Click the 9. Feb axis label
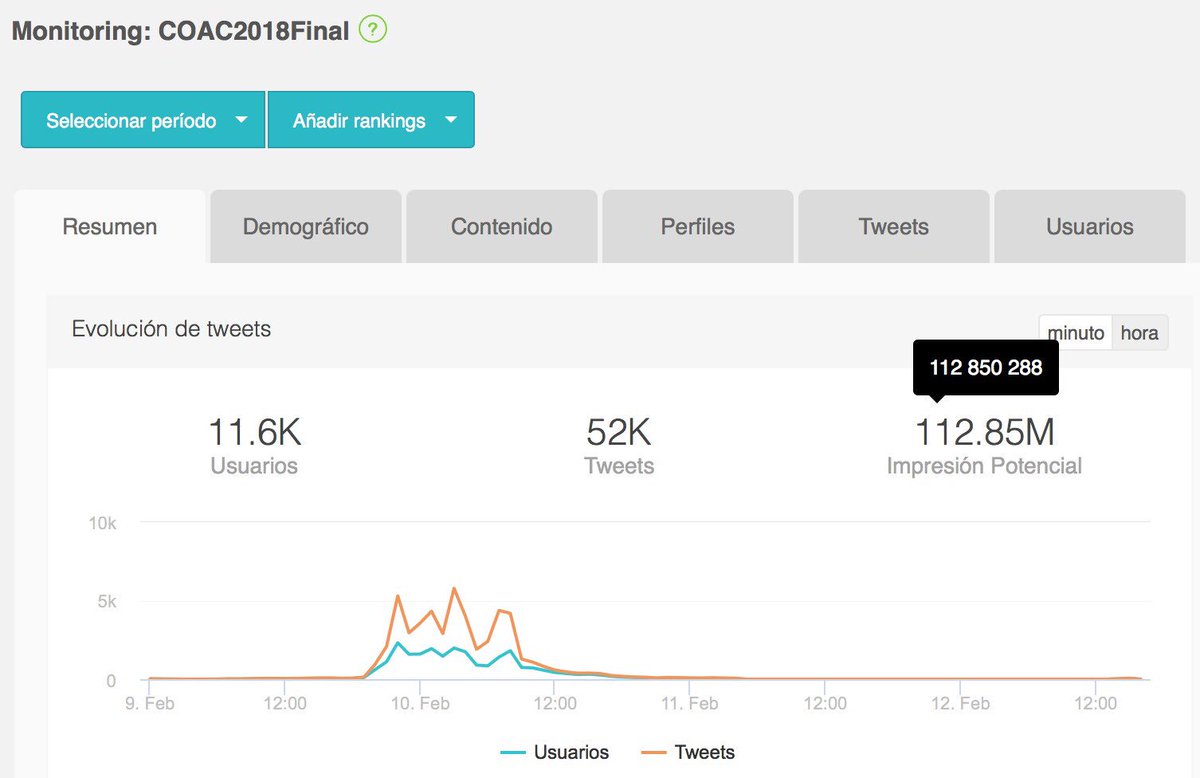Screen dimensions: 1200x778 (x=149, y=704)
